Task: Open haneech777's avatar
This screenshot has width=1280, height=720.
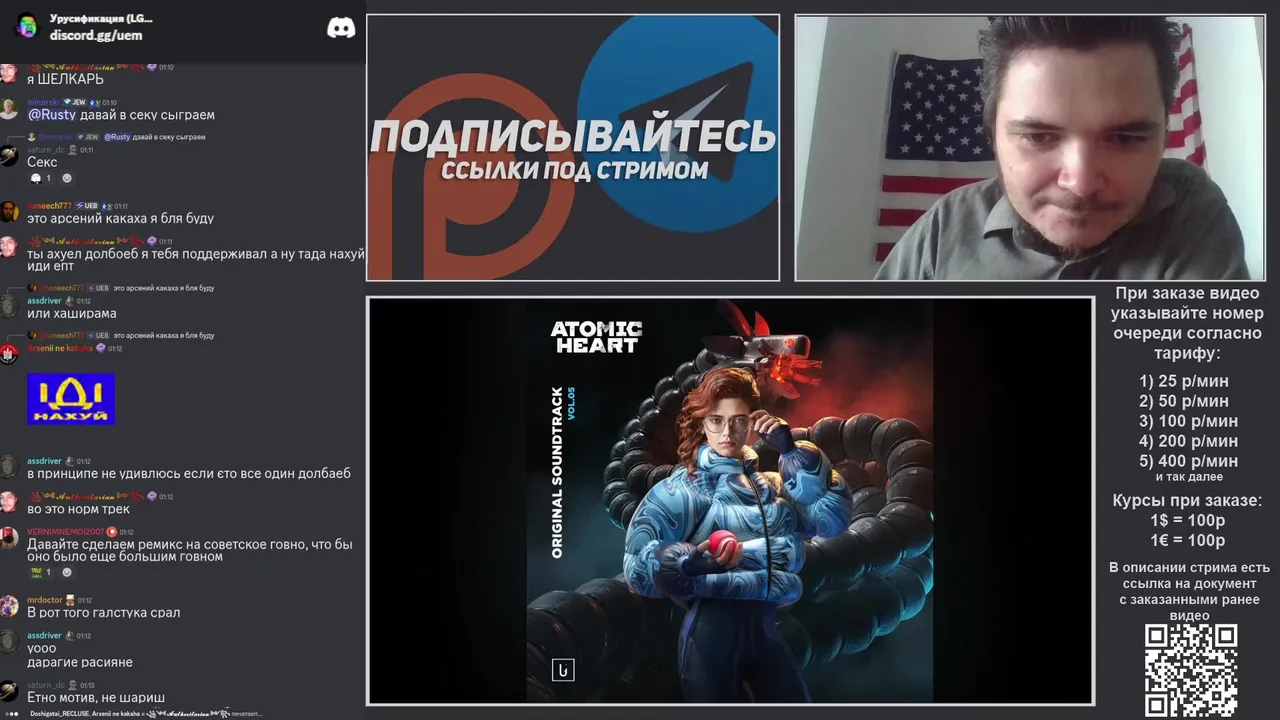Action: pyautogui.click(x=9, y=212)
